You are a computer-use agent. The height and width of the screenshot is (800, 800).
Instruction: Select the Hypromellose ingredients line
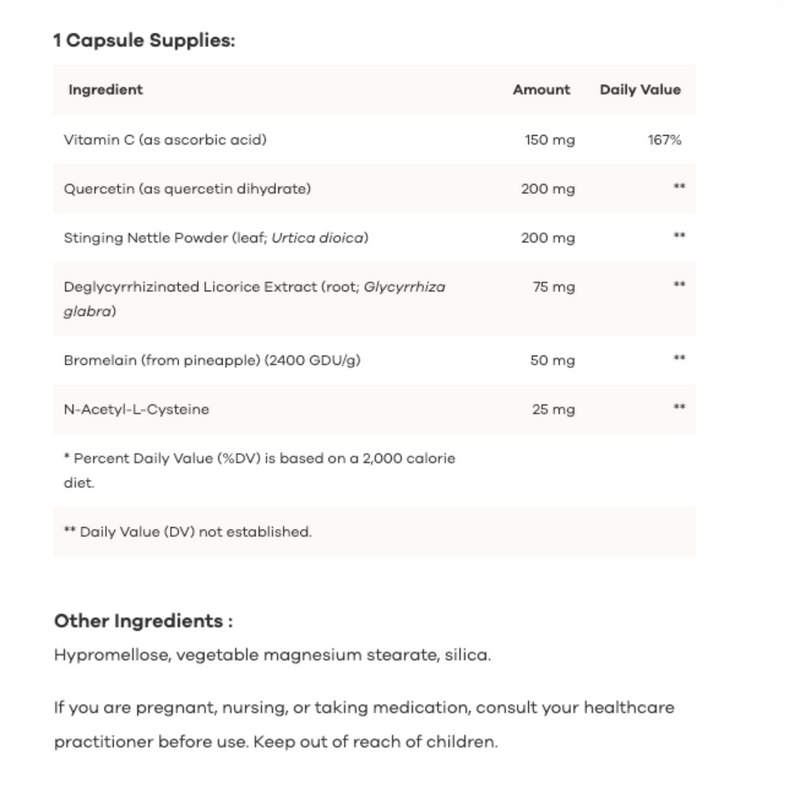[272, 656]
